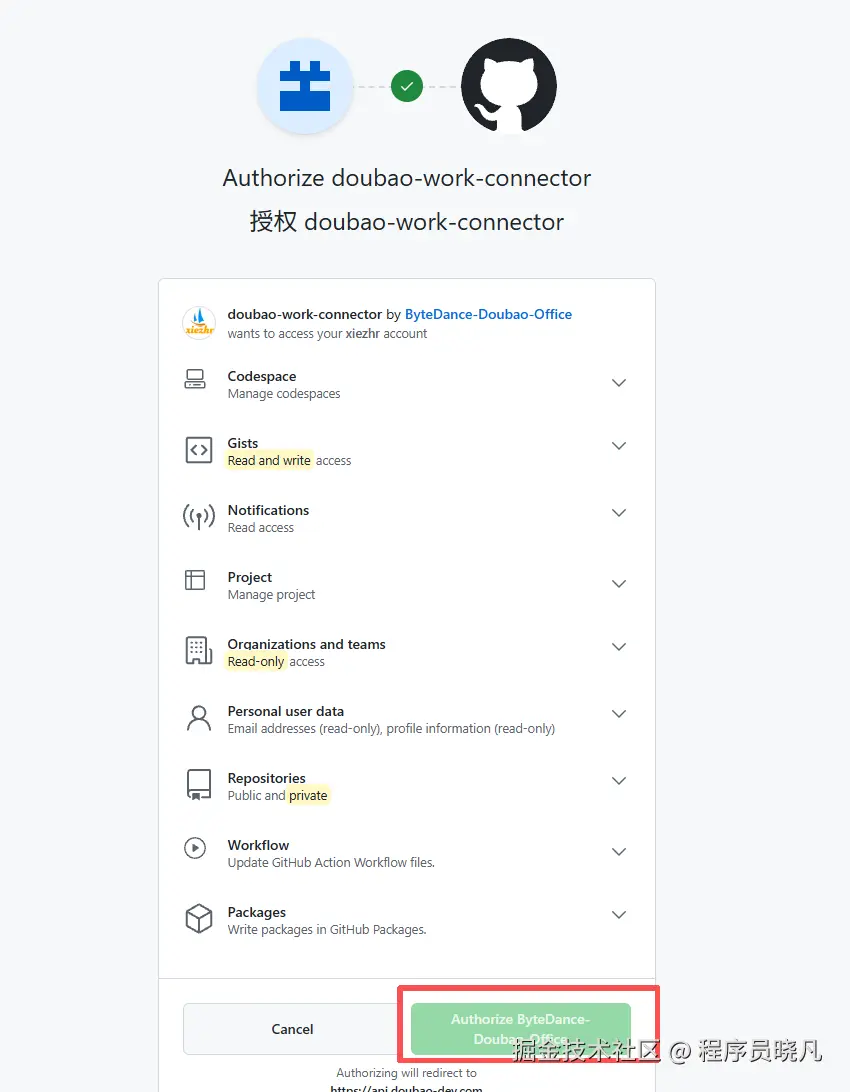The height and width of the screenshot is (1092, 850).
Task: Click the Project table icon
Action: pos(195,579)
